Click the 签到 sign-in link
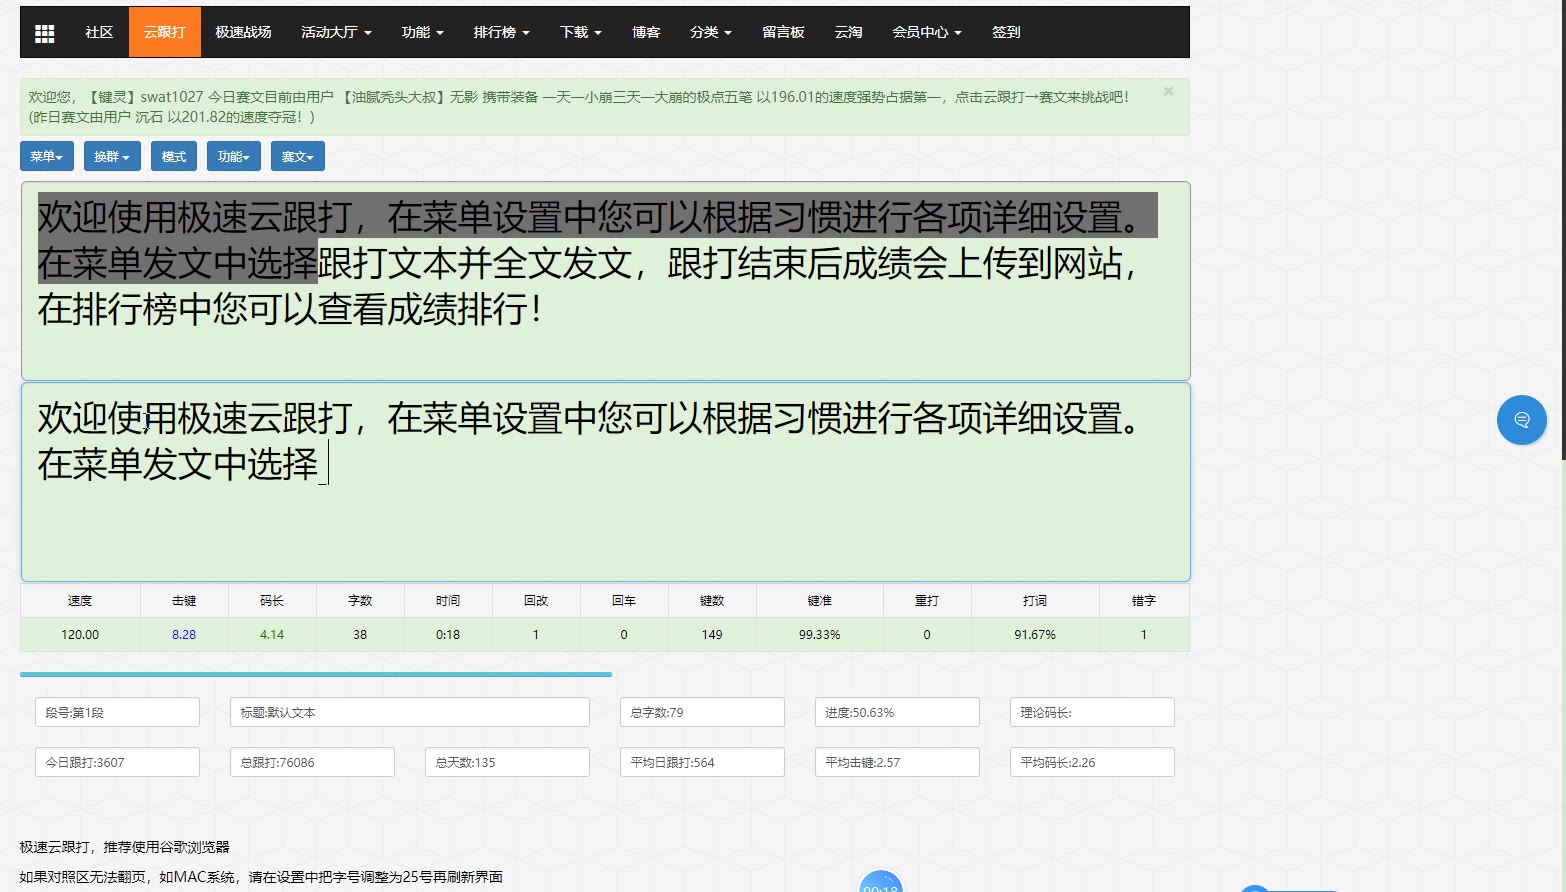The image size is (1566, 892). (1005, 32)
